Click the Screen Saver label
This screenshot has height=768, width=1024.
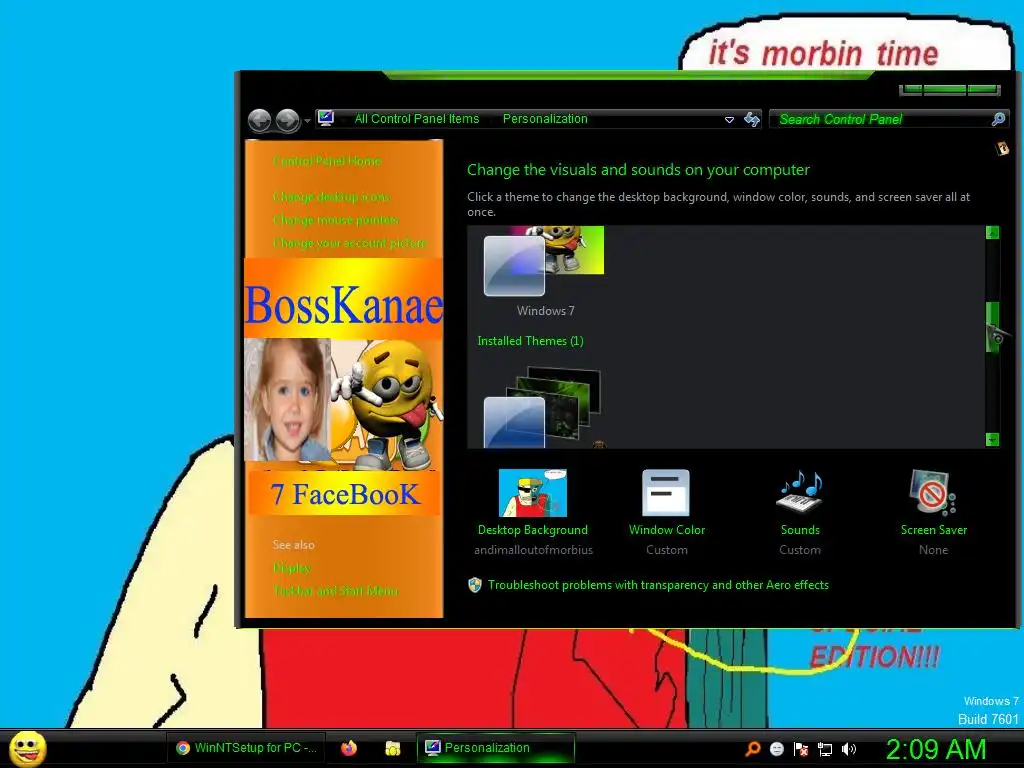click(x=934, y=530)
